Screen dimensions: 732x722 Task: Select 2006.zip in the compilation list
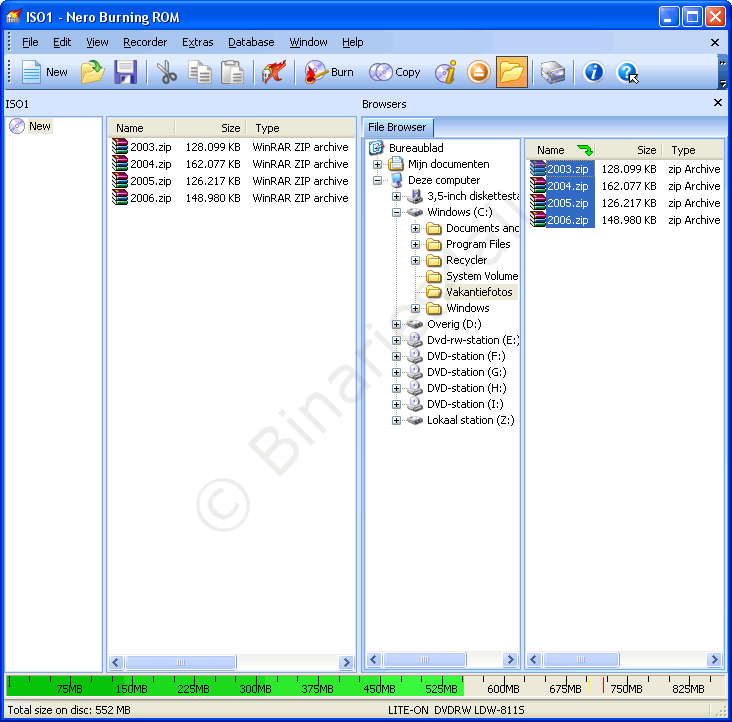coord(150,198)
